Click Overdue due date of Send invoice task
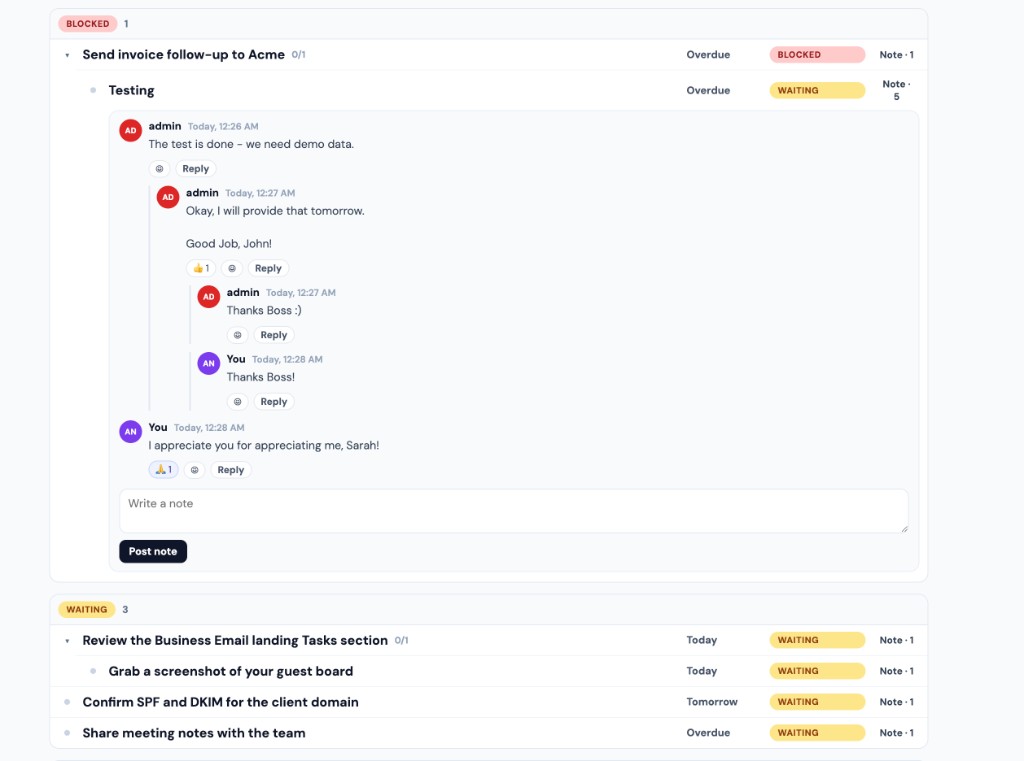Viewport: 1024px width, 761px height. click(708, 55)
